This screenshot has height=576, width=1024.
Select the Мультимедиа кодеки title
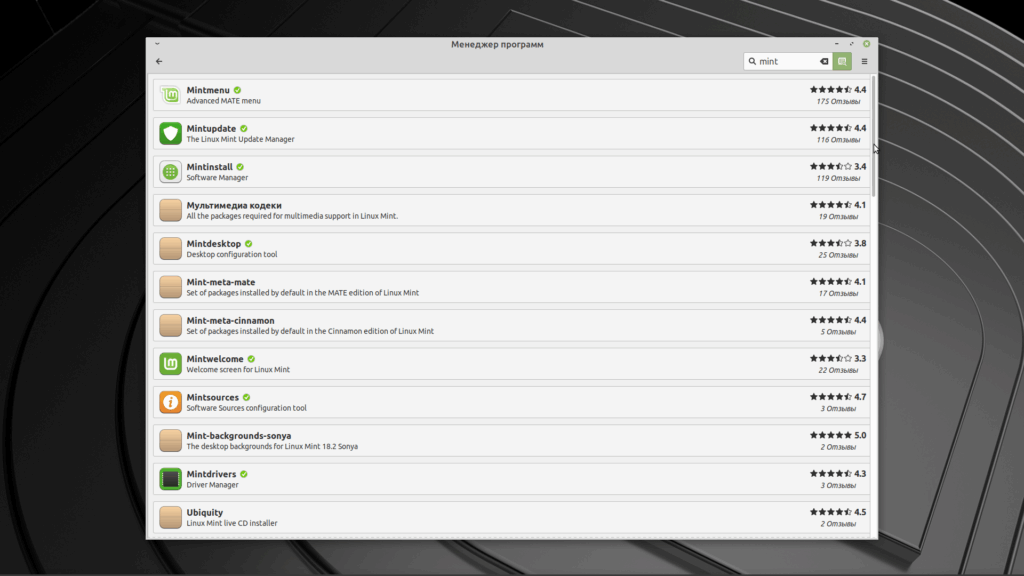pyautogui.click(x=234, y=206)
